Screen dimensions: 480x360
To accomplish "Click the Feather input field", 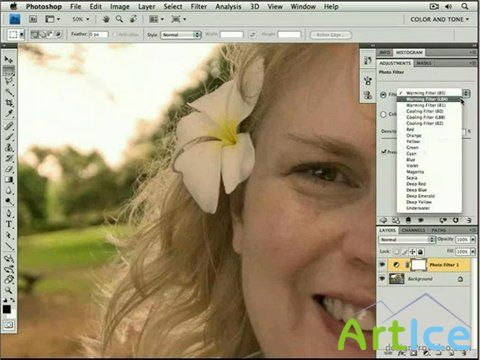I will point(98,35).
